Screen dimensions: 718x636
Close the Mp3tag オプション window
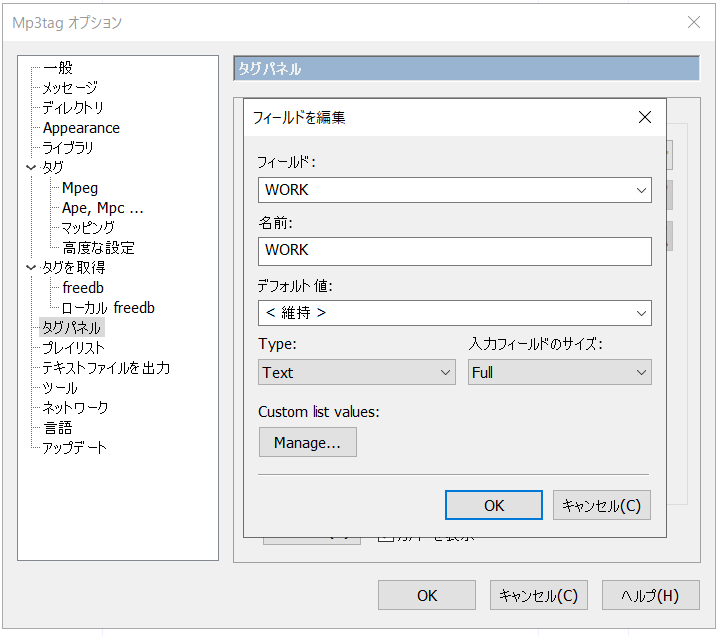pyautogui.click(x=694, y=22)
